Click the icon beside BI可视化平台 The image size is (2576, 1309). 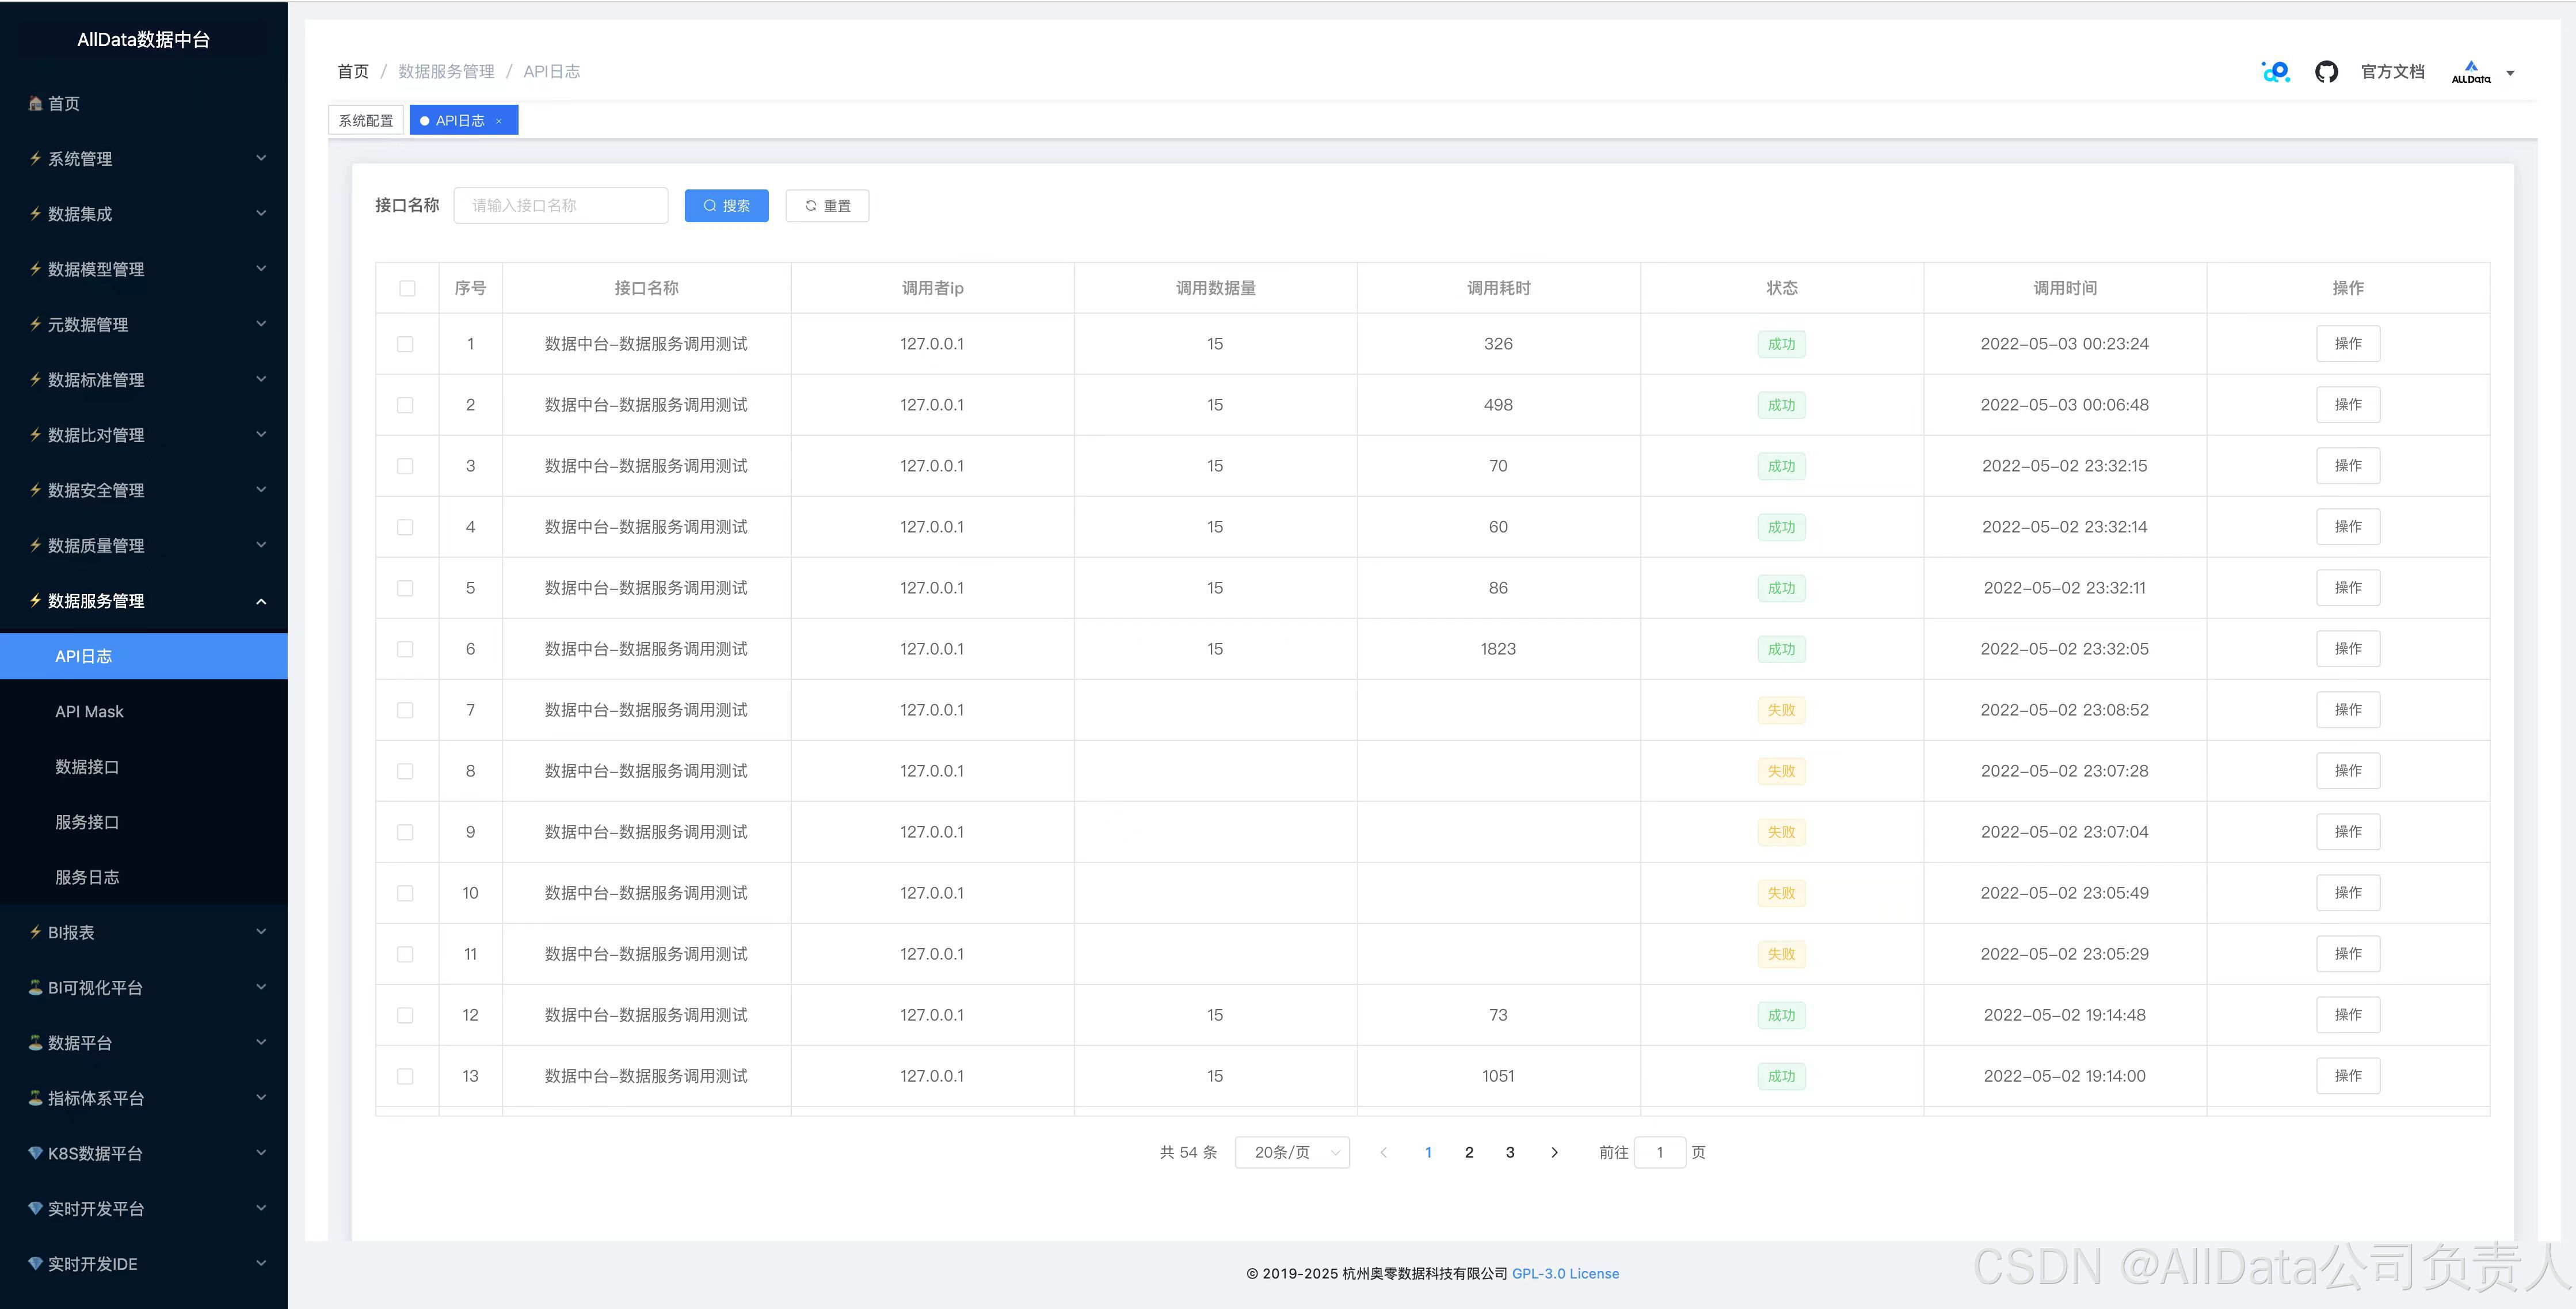coord(36,987)
